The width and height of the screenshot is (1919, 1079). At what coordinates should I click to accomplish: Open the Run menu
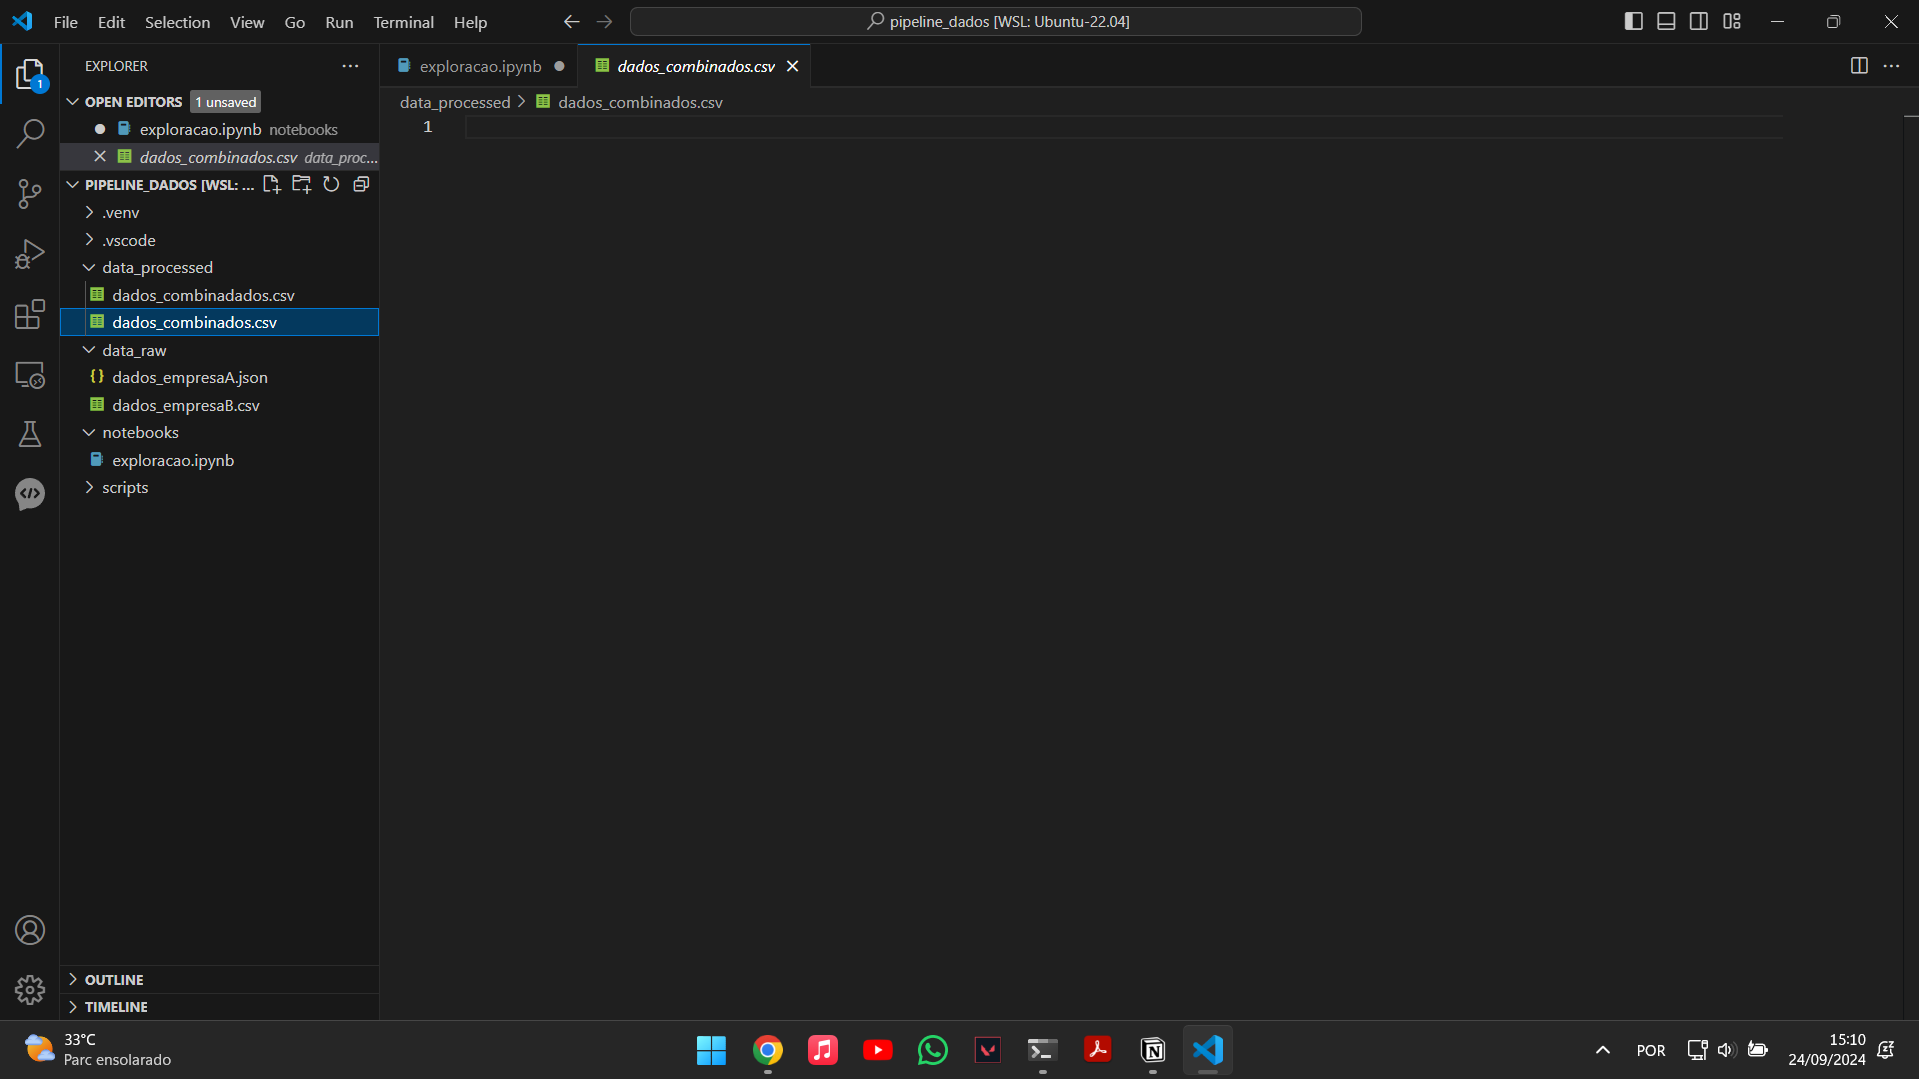pos(339,22)
